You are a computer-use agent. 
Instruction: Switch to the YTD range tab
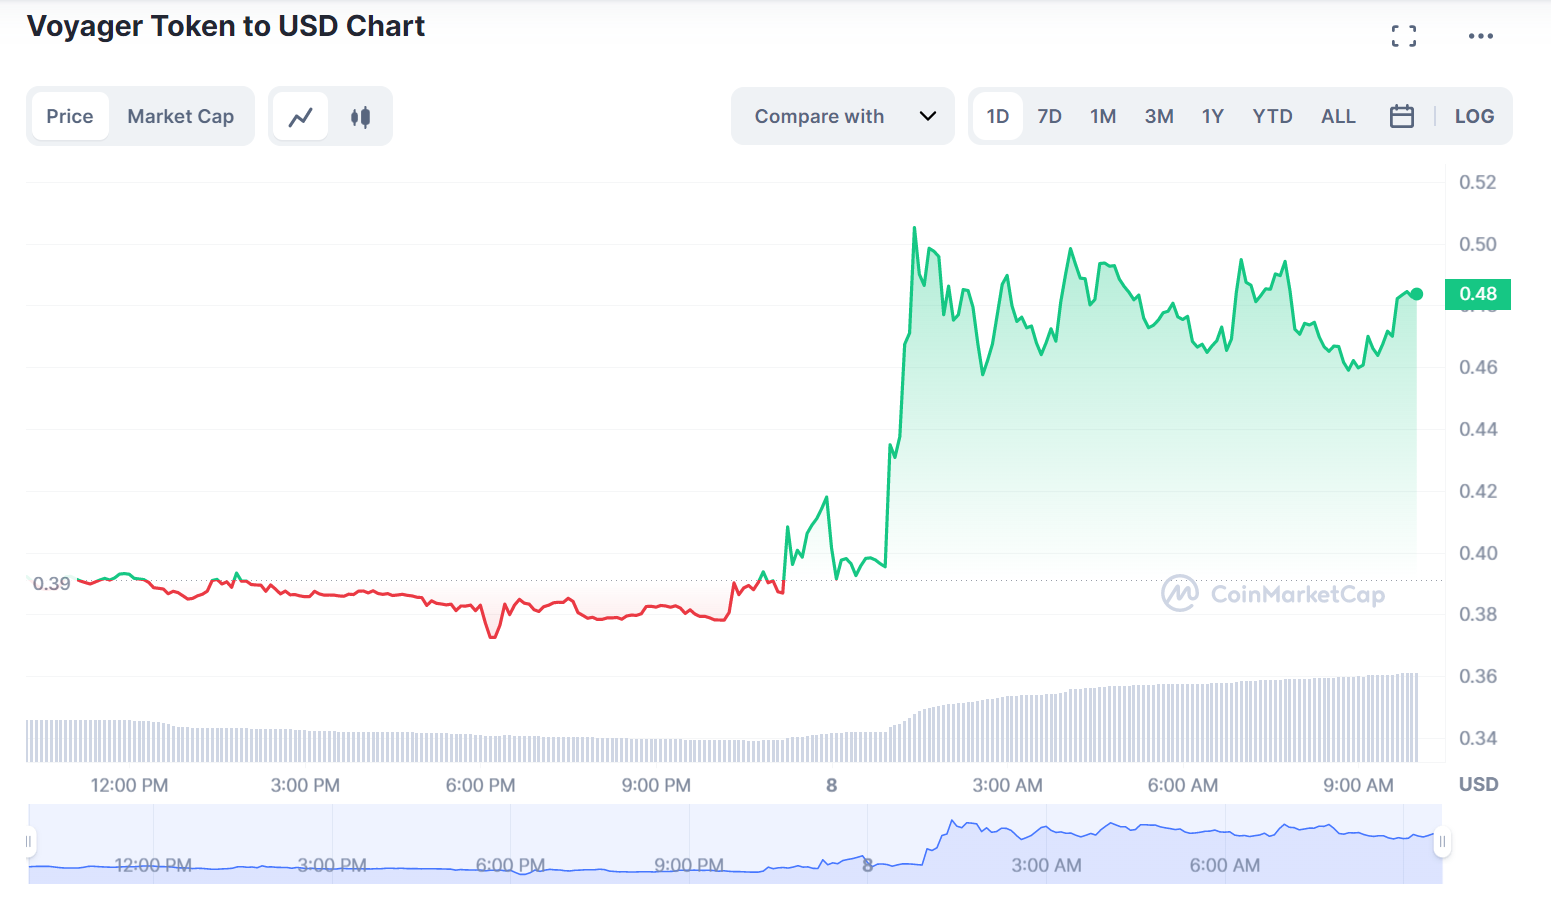[x=1272, y=116]
